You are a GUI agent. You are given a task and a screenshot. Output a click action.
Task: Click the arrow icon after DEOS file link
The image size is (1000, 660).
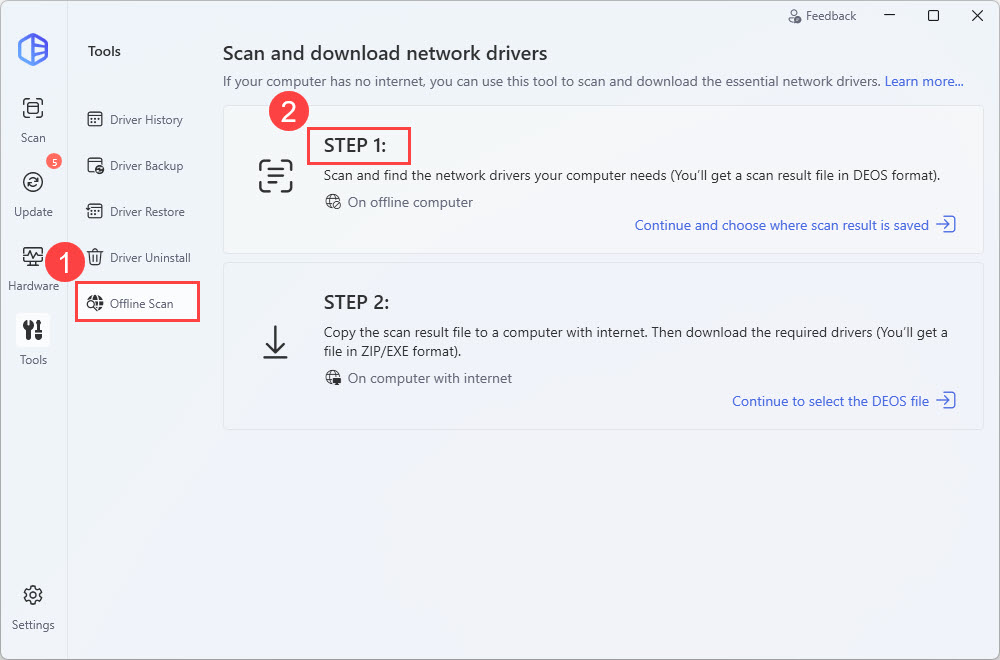pyautogui.click(x=946, y=401)
